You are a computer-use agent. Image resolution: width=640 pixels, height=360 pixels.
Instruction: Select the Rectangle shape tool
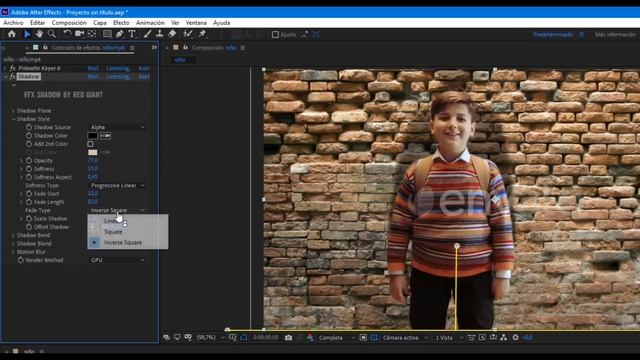pos(107,34)
